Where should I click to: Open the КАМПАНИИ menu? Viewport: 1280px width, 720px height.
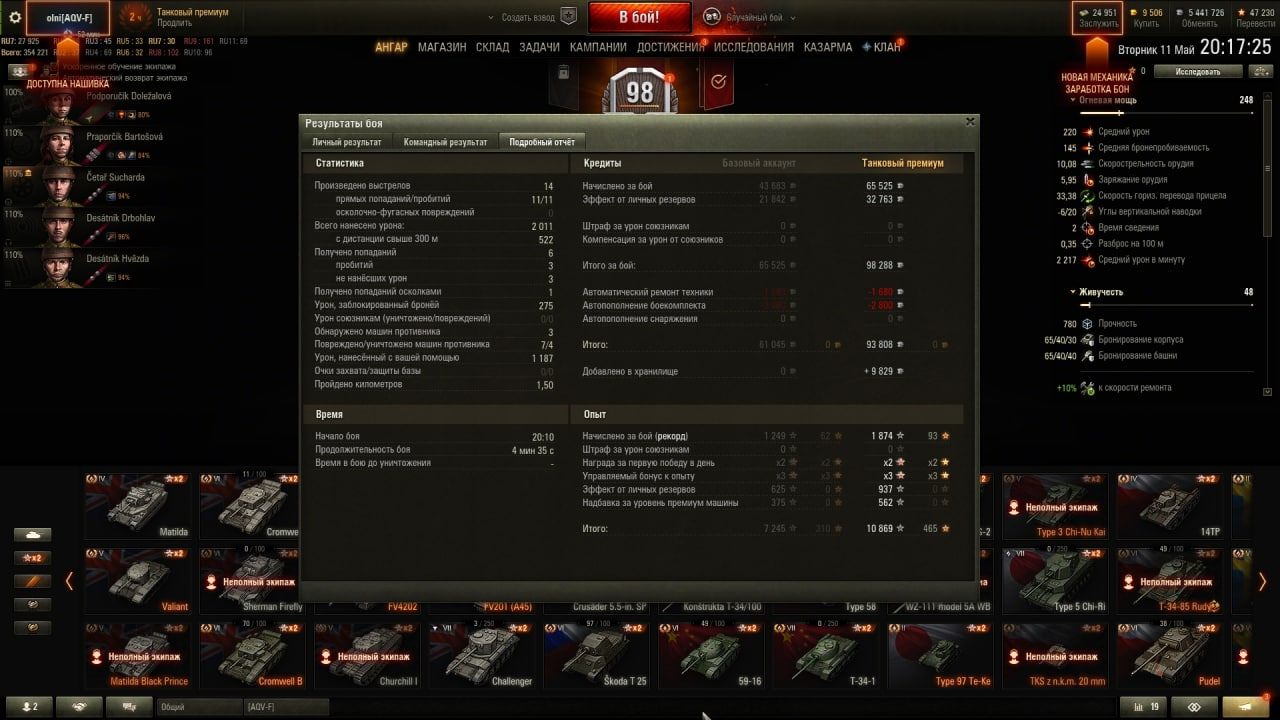598,47
